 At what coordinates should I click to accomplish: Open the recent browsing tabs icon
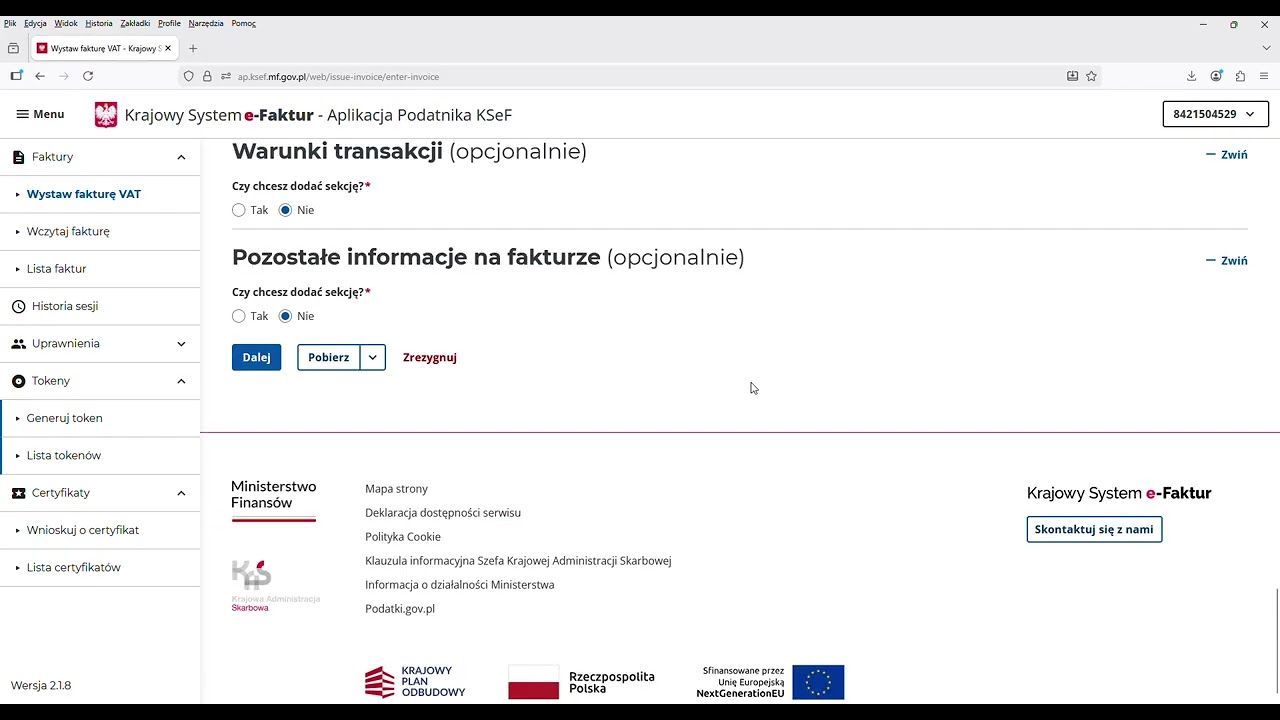coord(13,48)
